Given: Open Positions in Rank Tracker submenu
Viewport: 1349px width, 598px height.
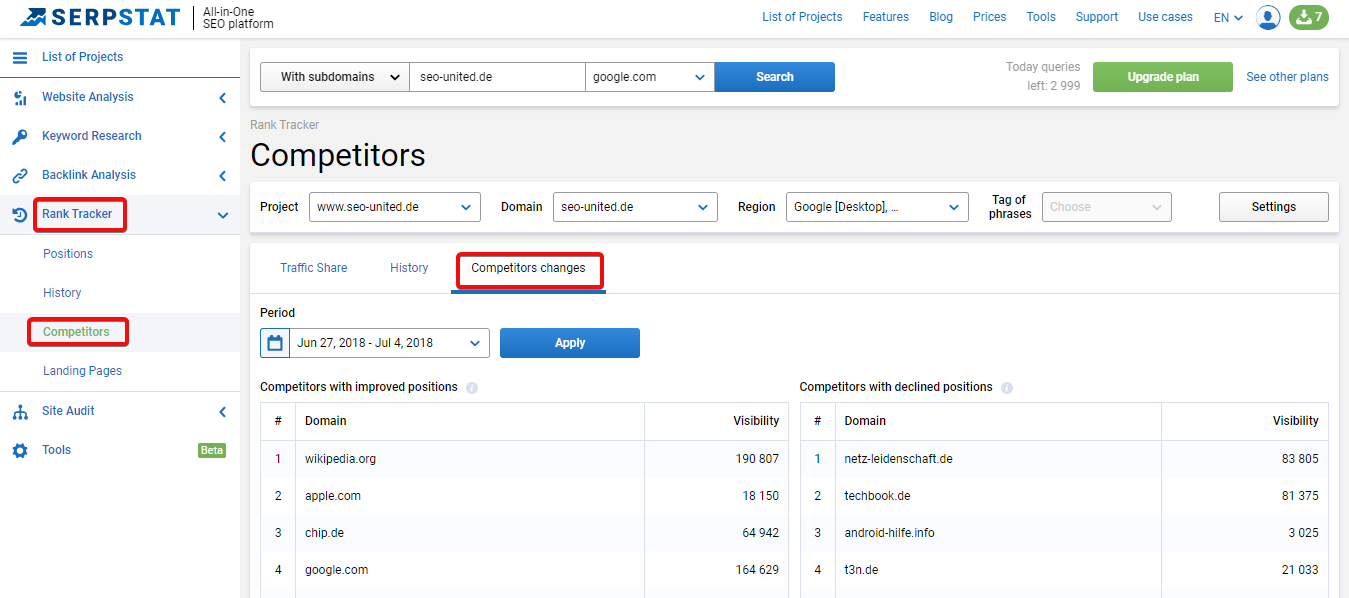Looking at the screenshot, I should point(68,254).
